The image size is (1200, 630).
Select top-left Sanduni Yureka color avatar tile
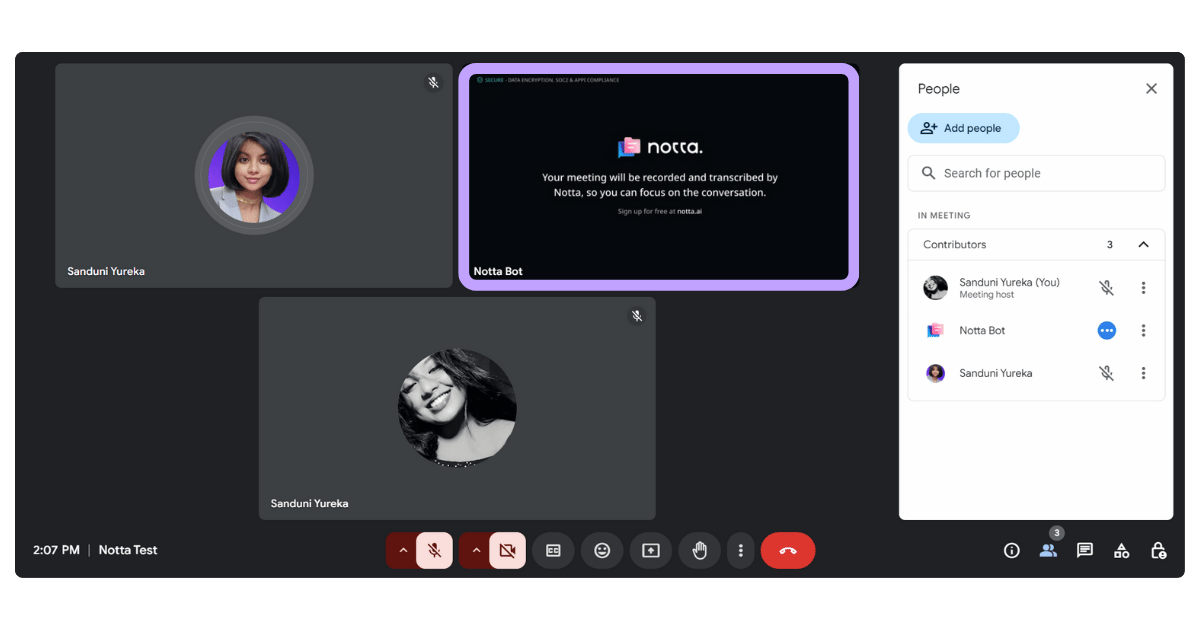(x=254, y=176)
